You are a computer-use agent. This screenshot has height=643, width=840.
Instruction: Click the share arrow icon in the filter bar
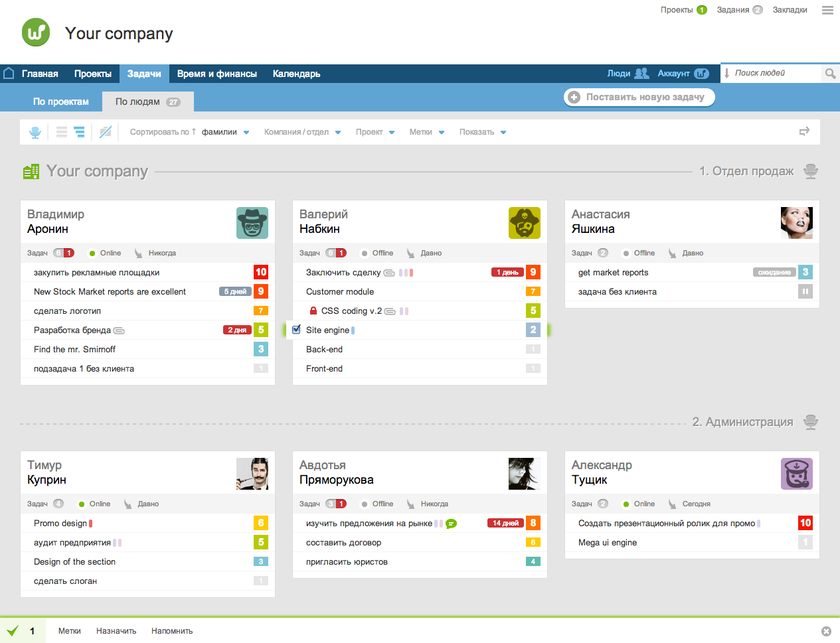804,132
